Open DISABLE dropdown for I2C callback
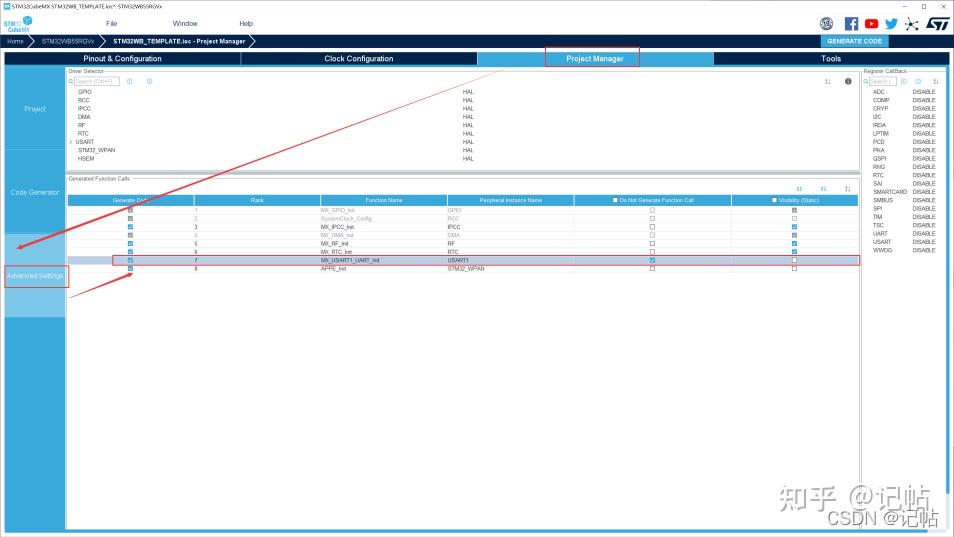Image resolution: width=954 pixels, height=537 pixels. 924,117
